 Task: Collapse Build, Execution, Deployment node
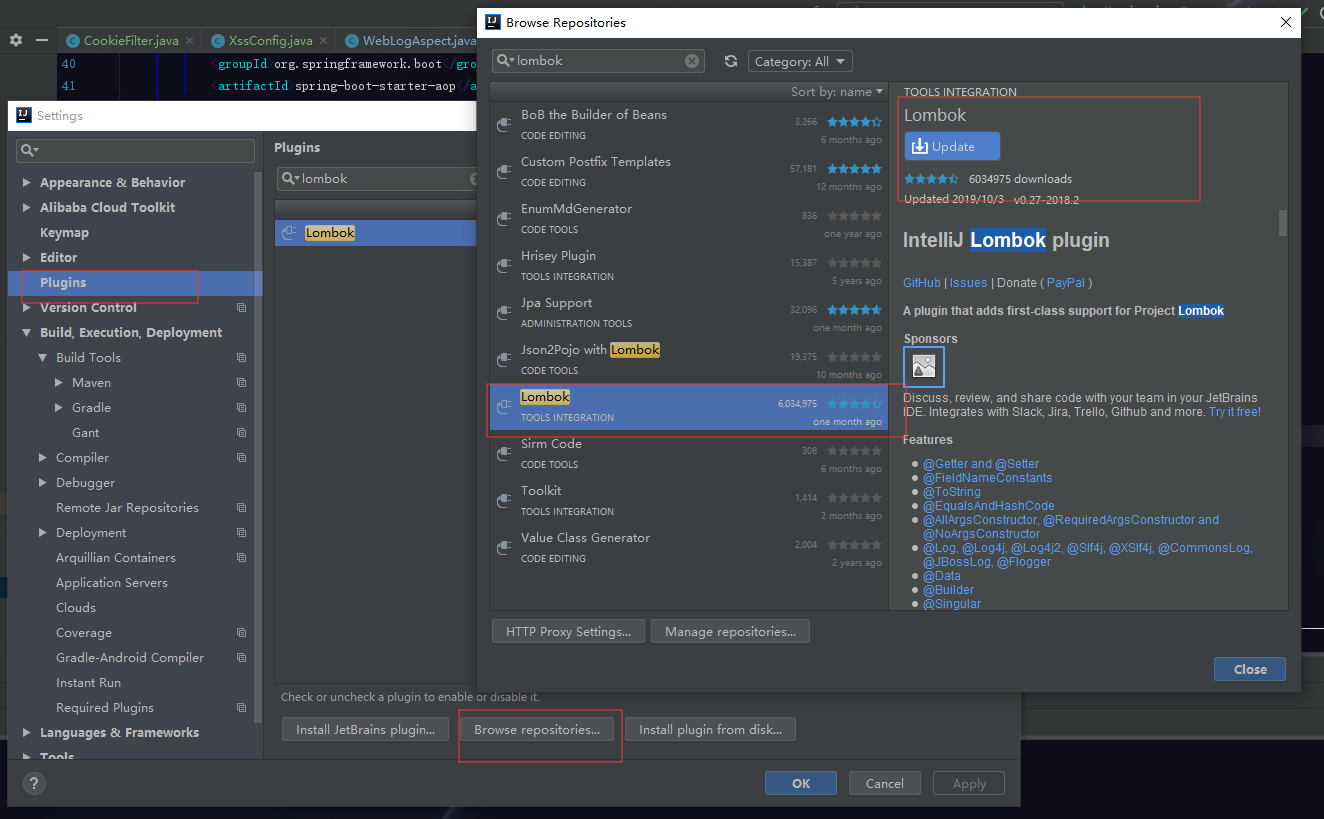[27, 333]
